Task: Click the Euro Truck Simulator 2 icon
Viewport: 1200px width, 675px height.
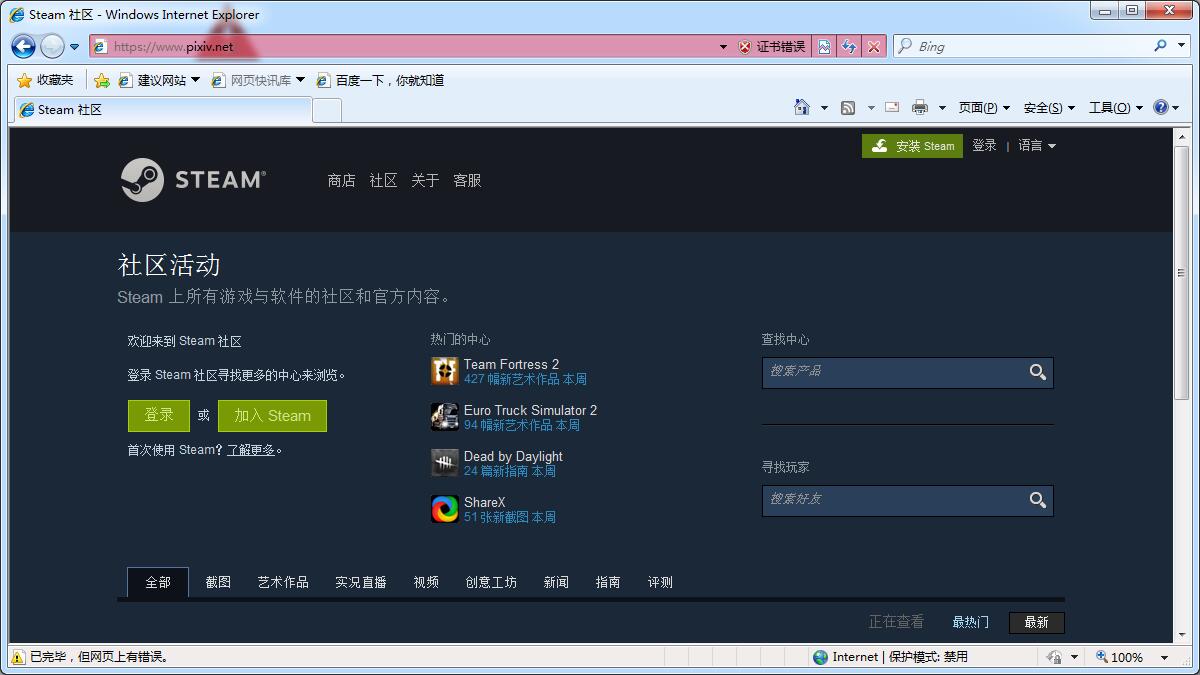Action: point(444,417)
